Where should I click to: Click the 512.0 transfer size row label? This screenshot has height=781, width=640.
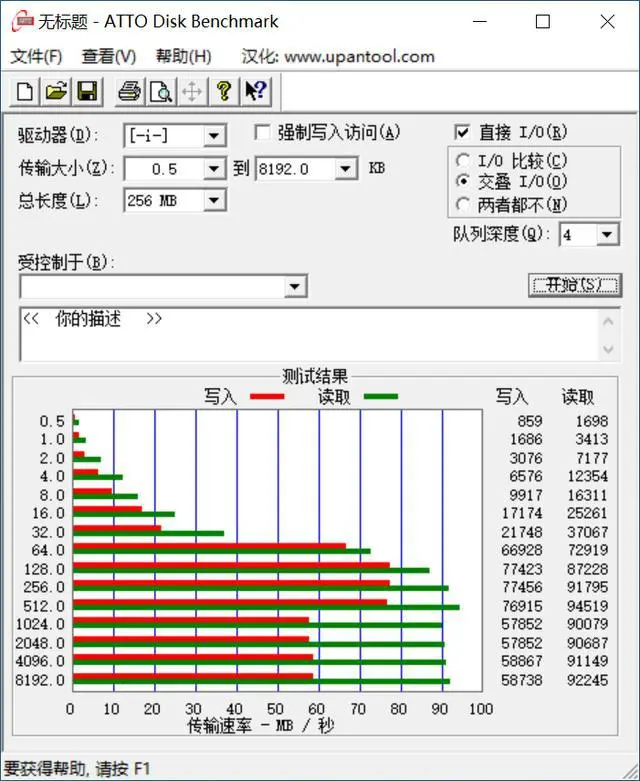(x=44, y=606)
